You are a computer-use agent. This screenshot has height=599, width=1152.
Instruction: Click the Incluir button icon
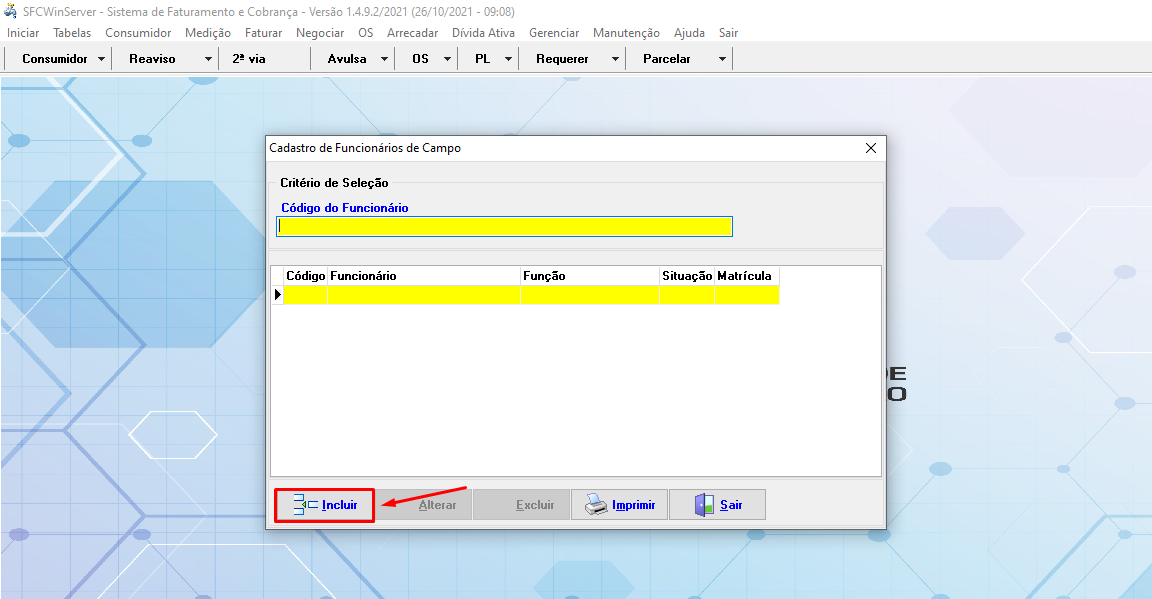coord(305,505)
